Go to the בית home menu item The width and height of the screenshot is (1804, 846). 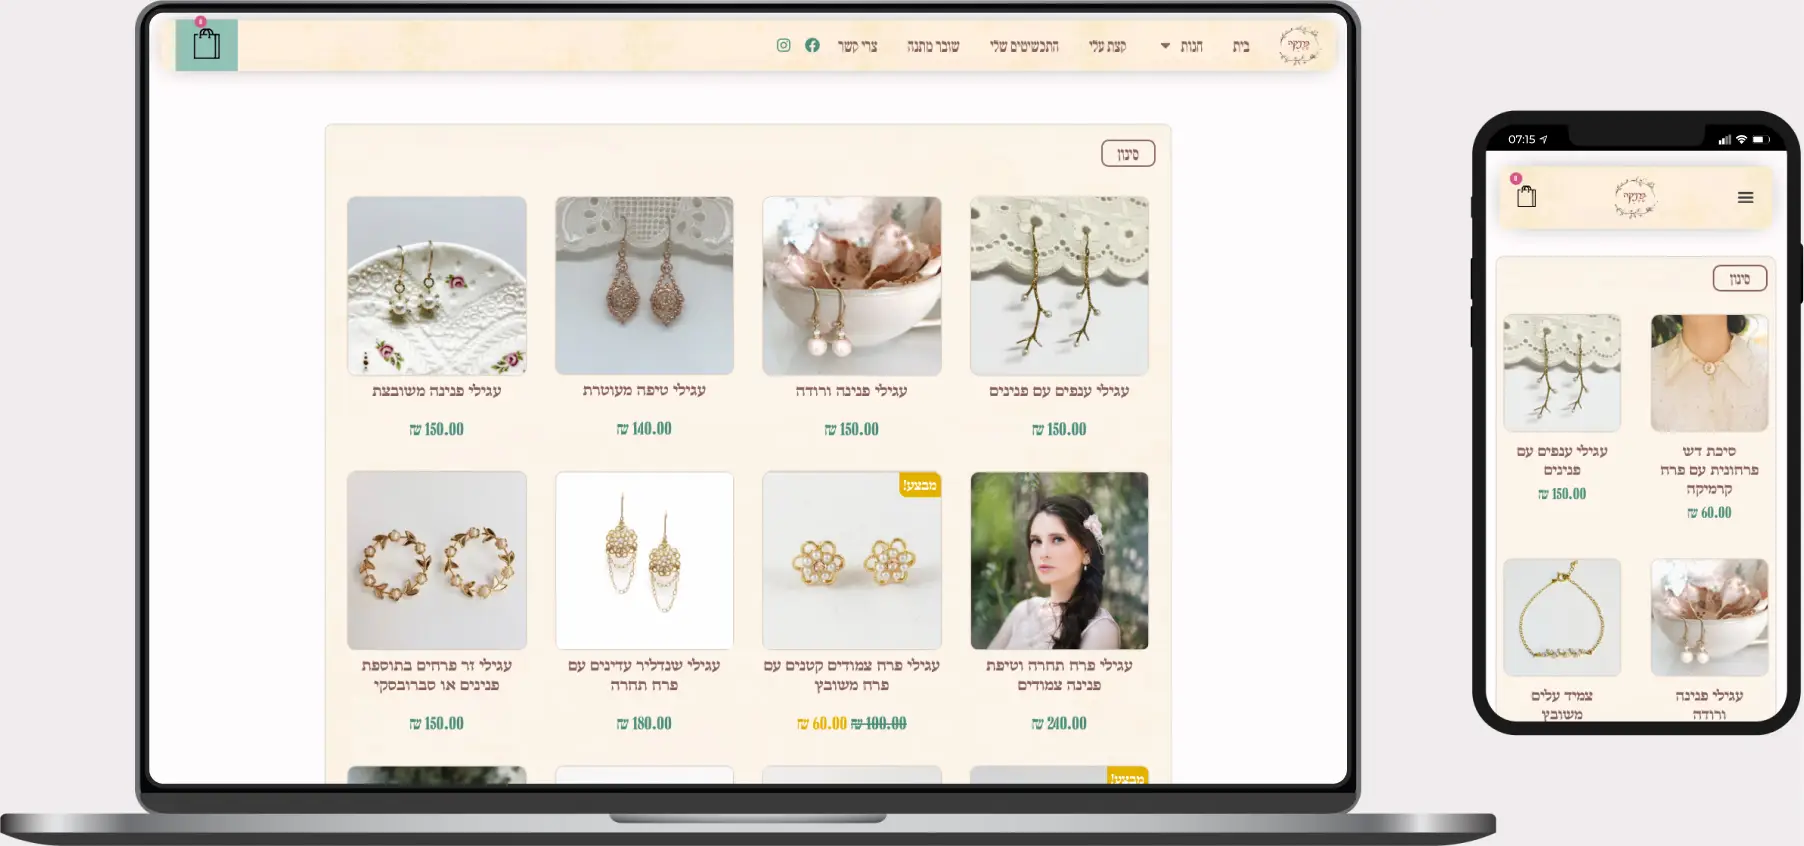[x=1241, y=46]
